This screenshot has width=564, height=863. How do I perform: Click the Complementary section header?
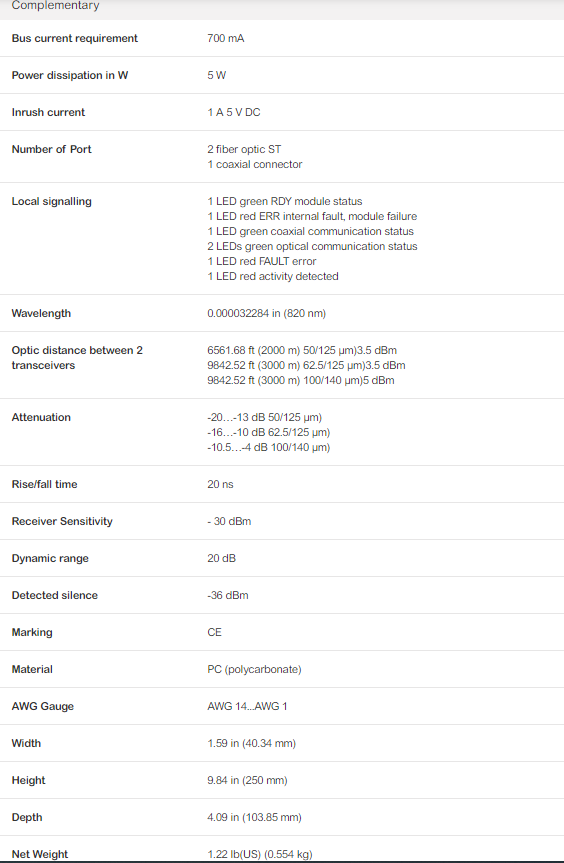coord(56,6)
